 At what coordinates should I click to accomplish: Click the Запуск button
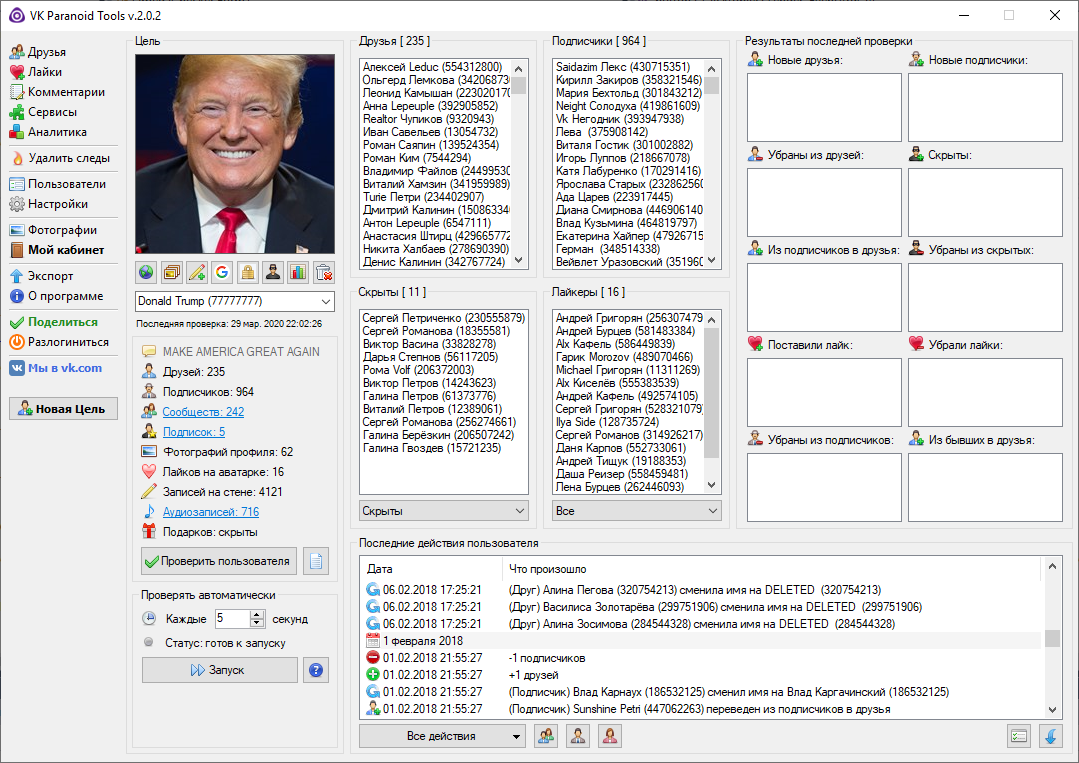point(220,670)
